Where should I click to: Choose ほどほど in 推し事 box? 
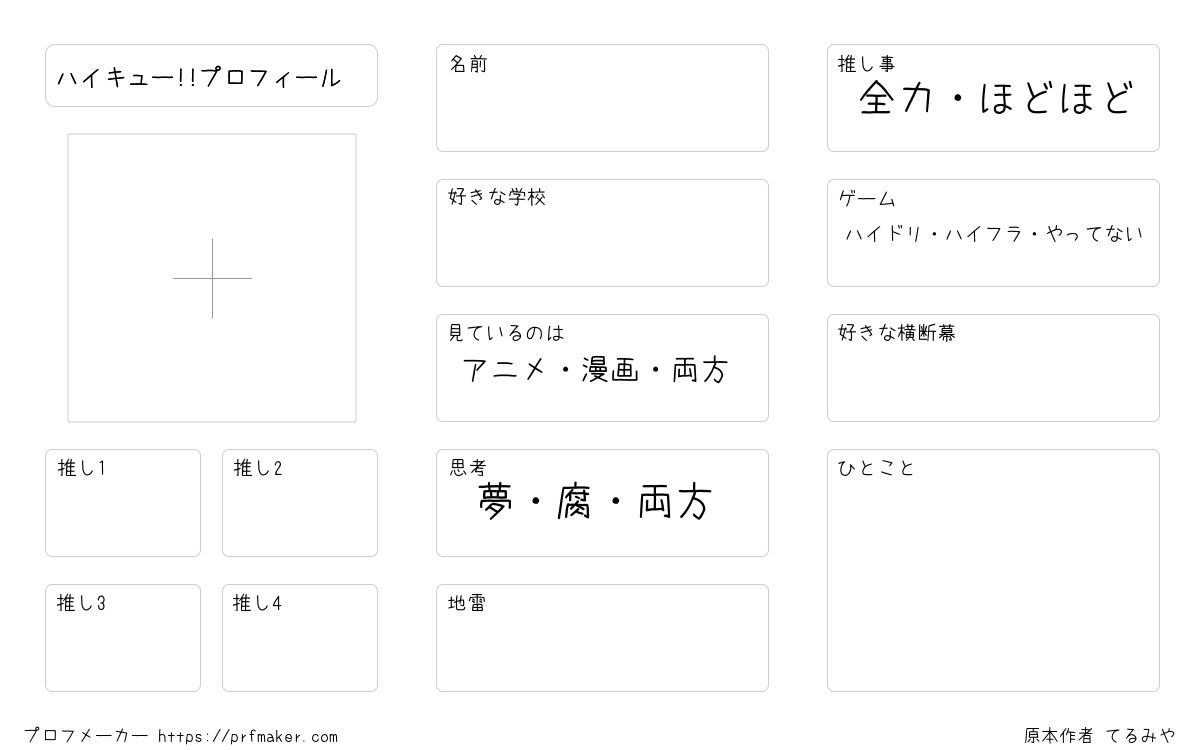[x=1057, y=99]
